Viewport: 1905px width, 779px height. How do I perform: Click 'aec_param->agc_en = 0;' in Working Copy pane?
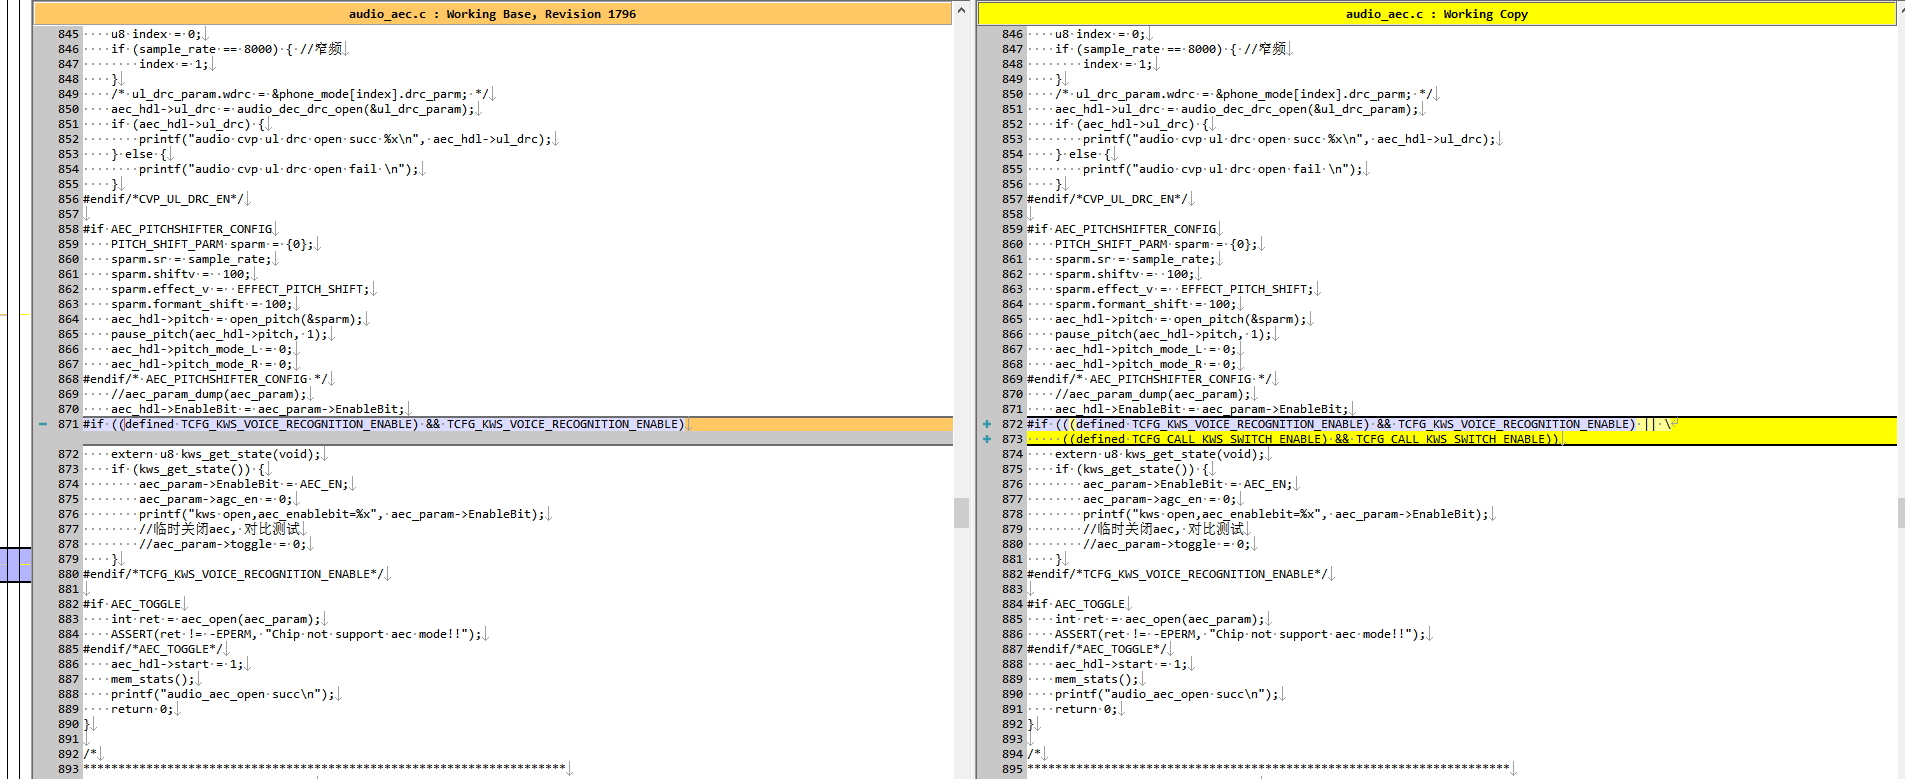pos(1160,499)
